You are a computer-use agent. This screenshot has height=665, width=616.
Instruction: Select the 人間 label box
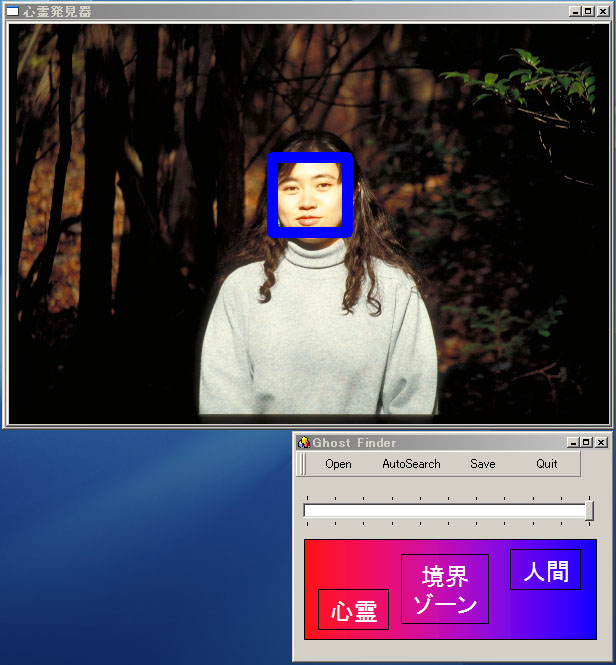545,570
